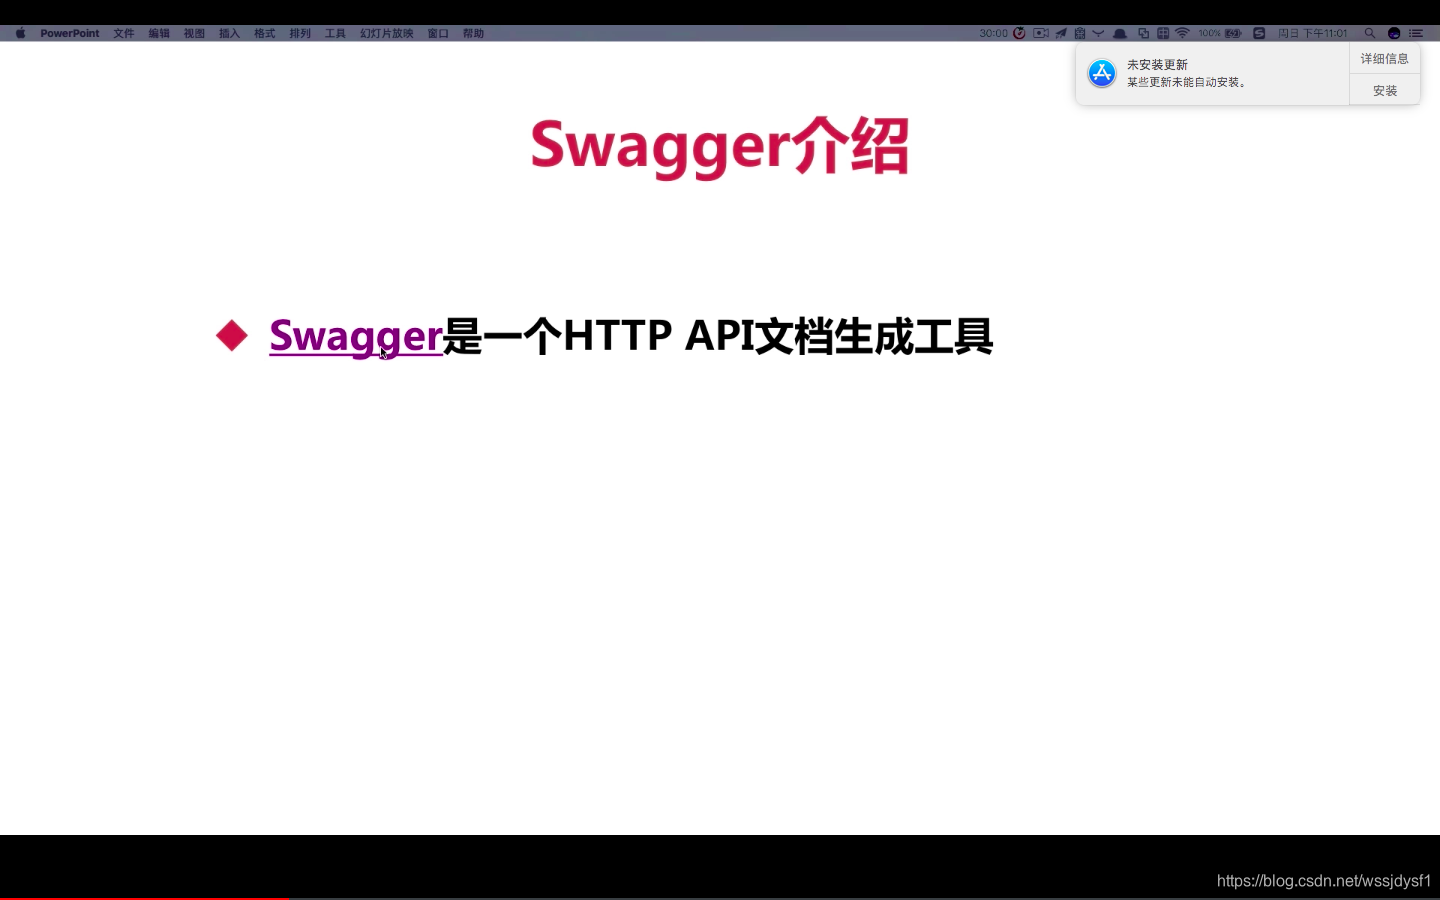Click the building-shaped menu bar icon
This screenshot has height=900, width=1440.
click(1080, 33)
